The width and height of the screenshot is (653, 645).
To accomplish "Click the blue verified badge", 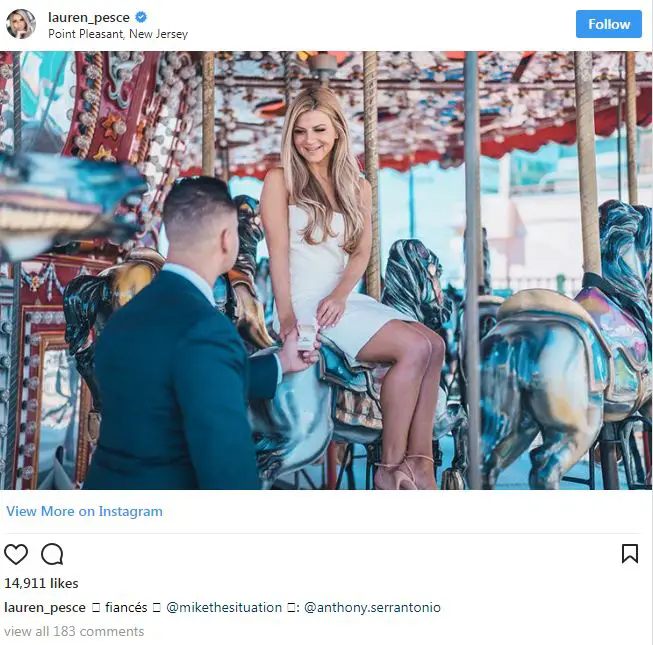I will pyautogui.click(x=142, y=17).
